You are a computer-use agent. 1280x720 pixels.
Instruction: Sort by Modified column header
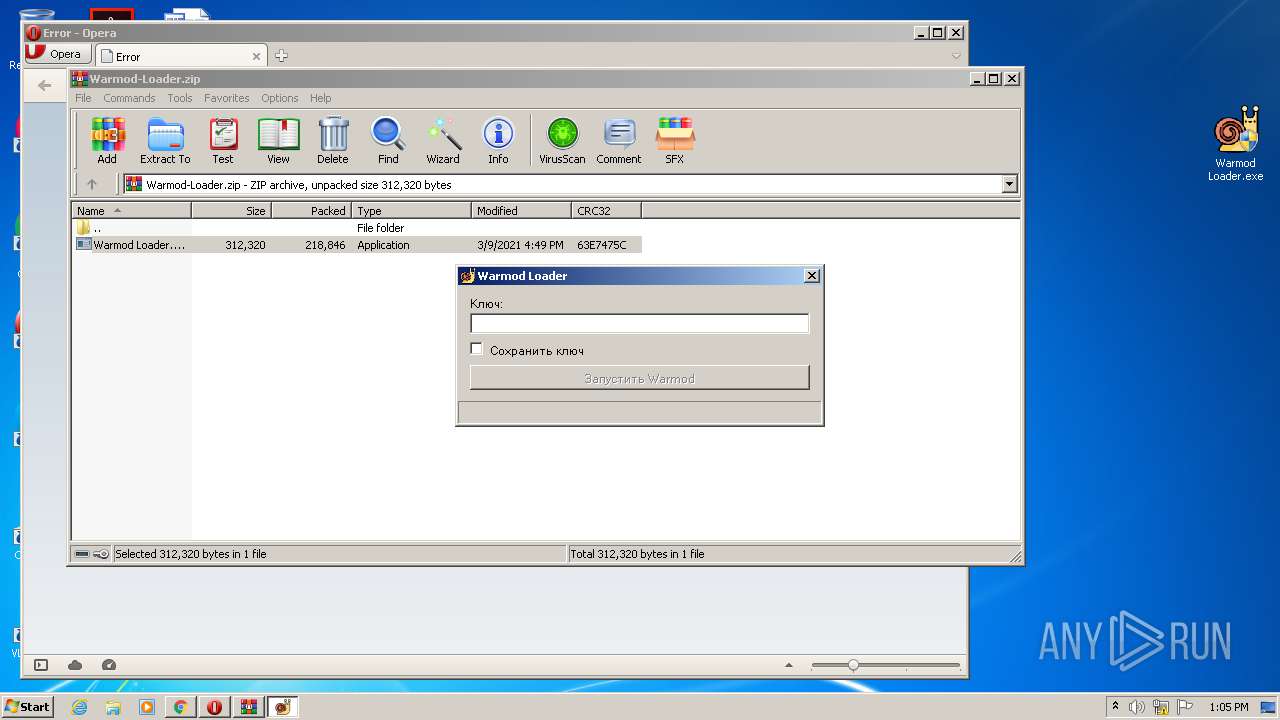[x=521, y=210]
